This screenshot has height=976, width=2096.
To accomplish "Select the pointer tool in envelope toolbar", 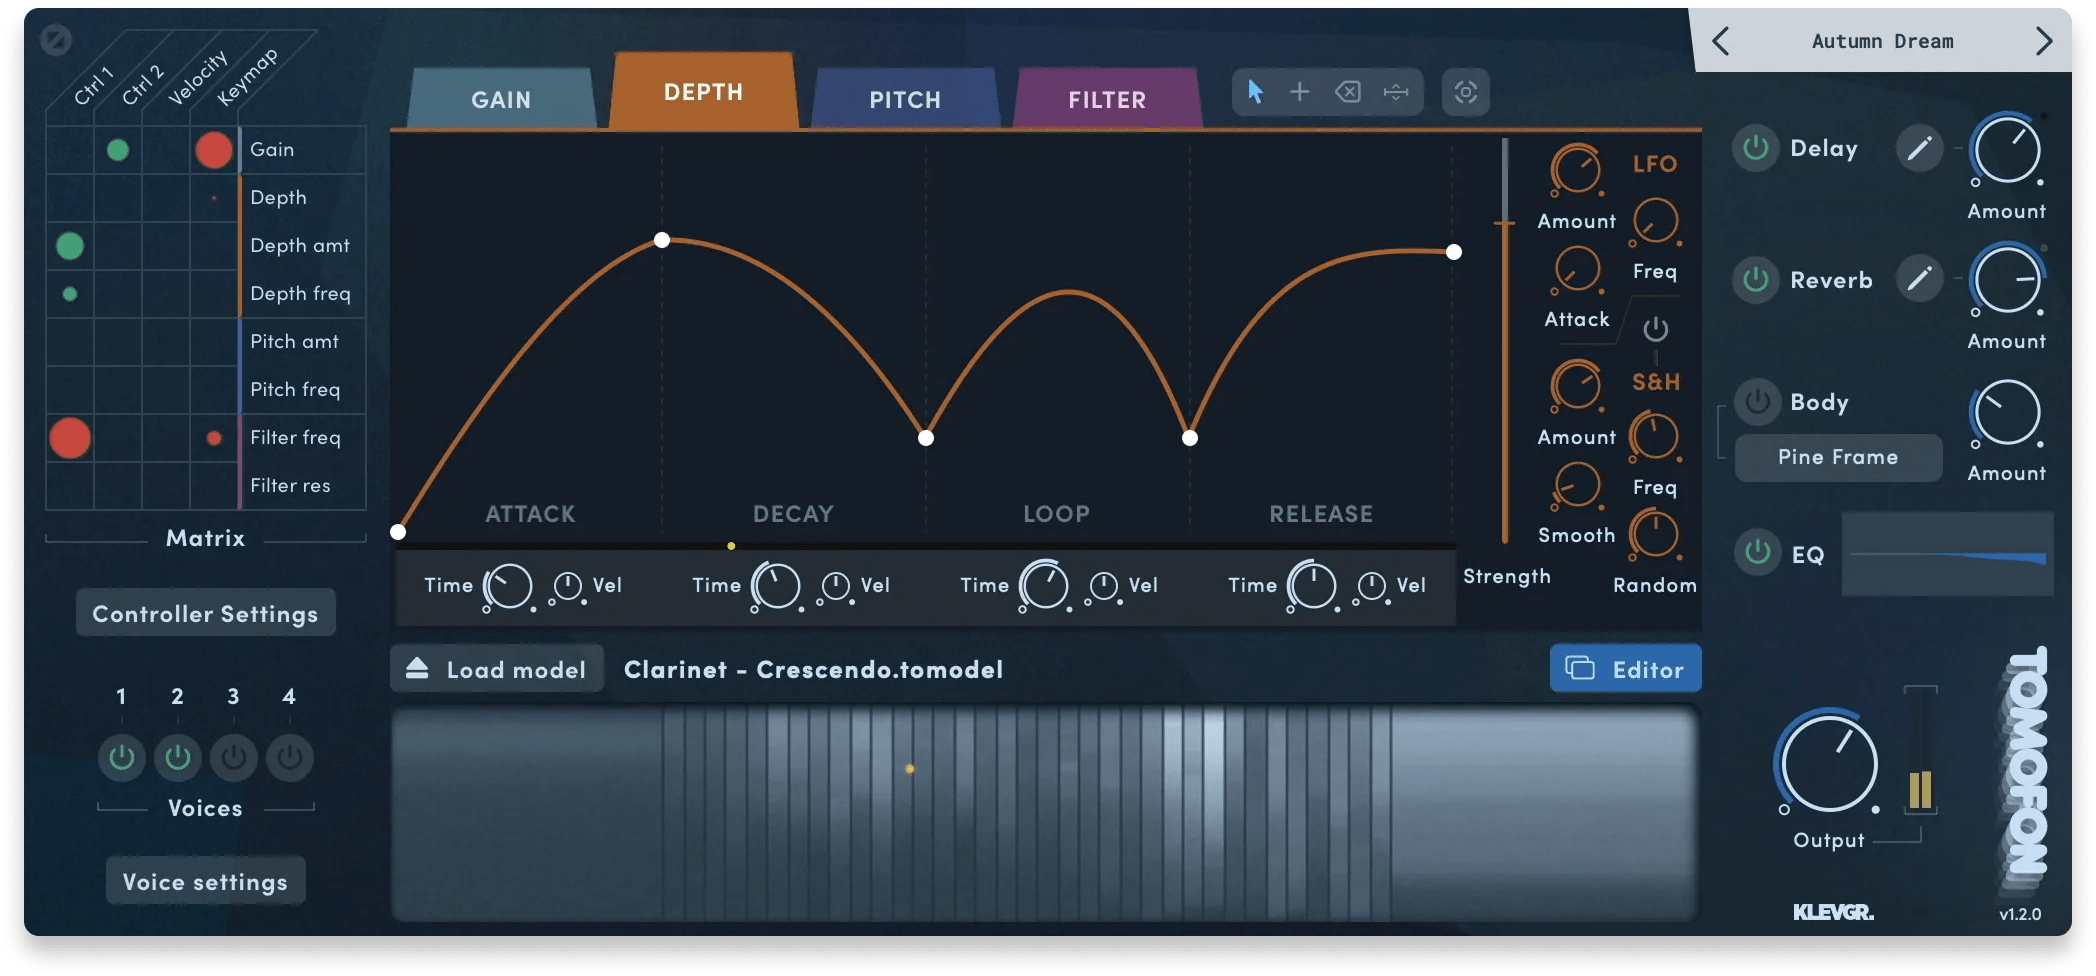I will 1255,93.
